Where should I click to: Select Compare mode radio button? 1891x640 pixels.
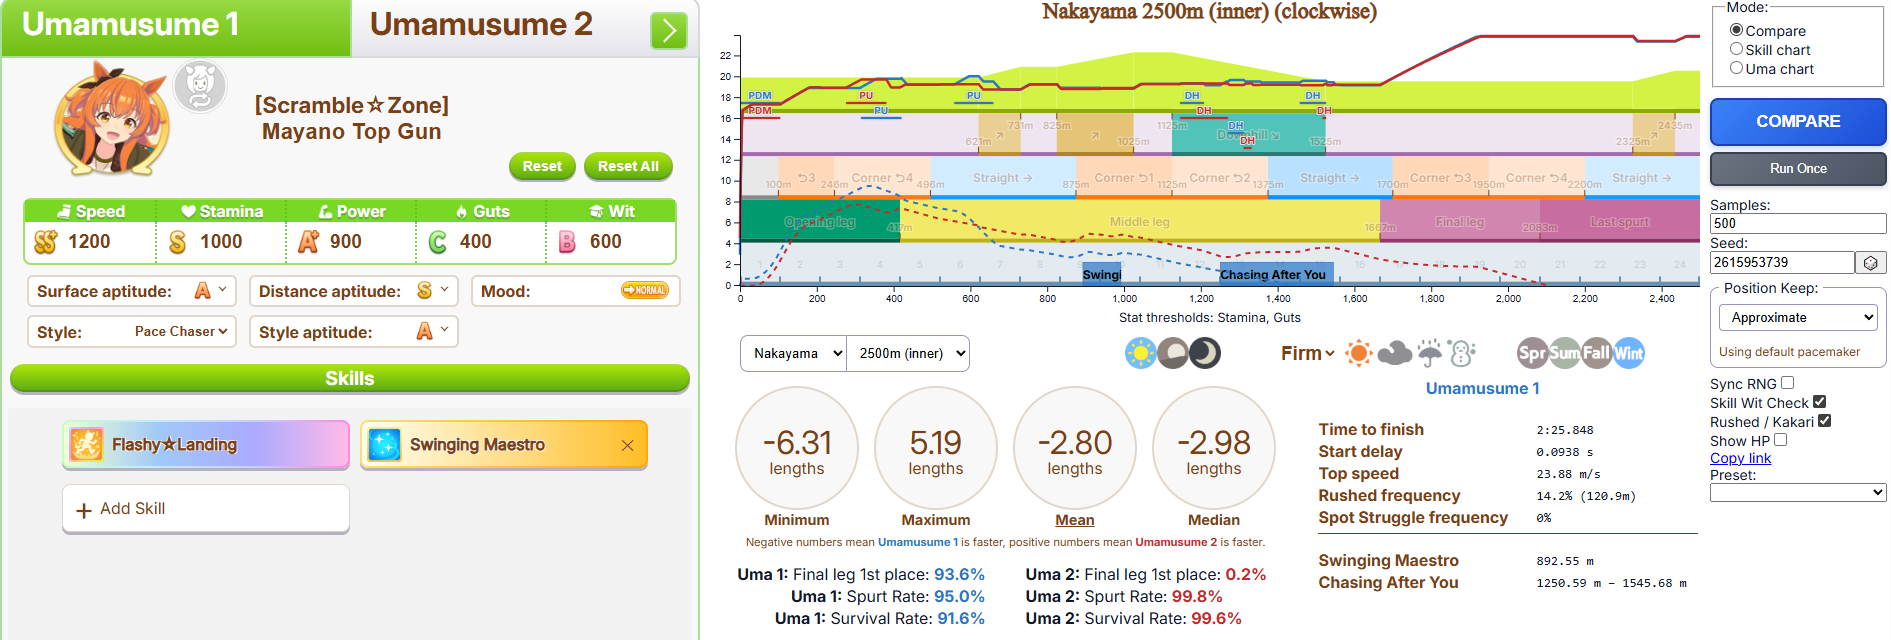pos(1737,30)
